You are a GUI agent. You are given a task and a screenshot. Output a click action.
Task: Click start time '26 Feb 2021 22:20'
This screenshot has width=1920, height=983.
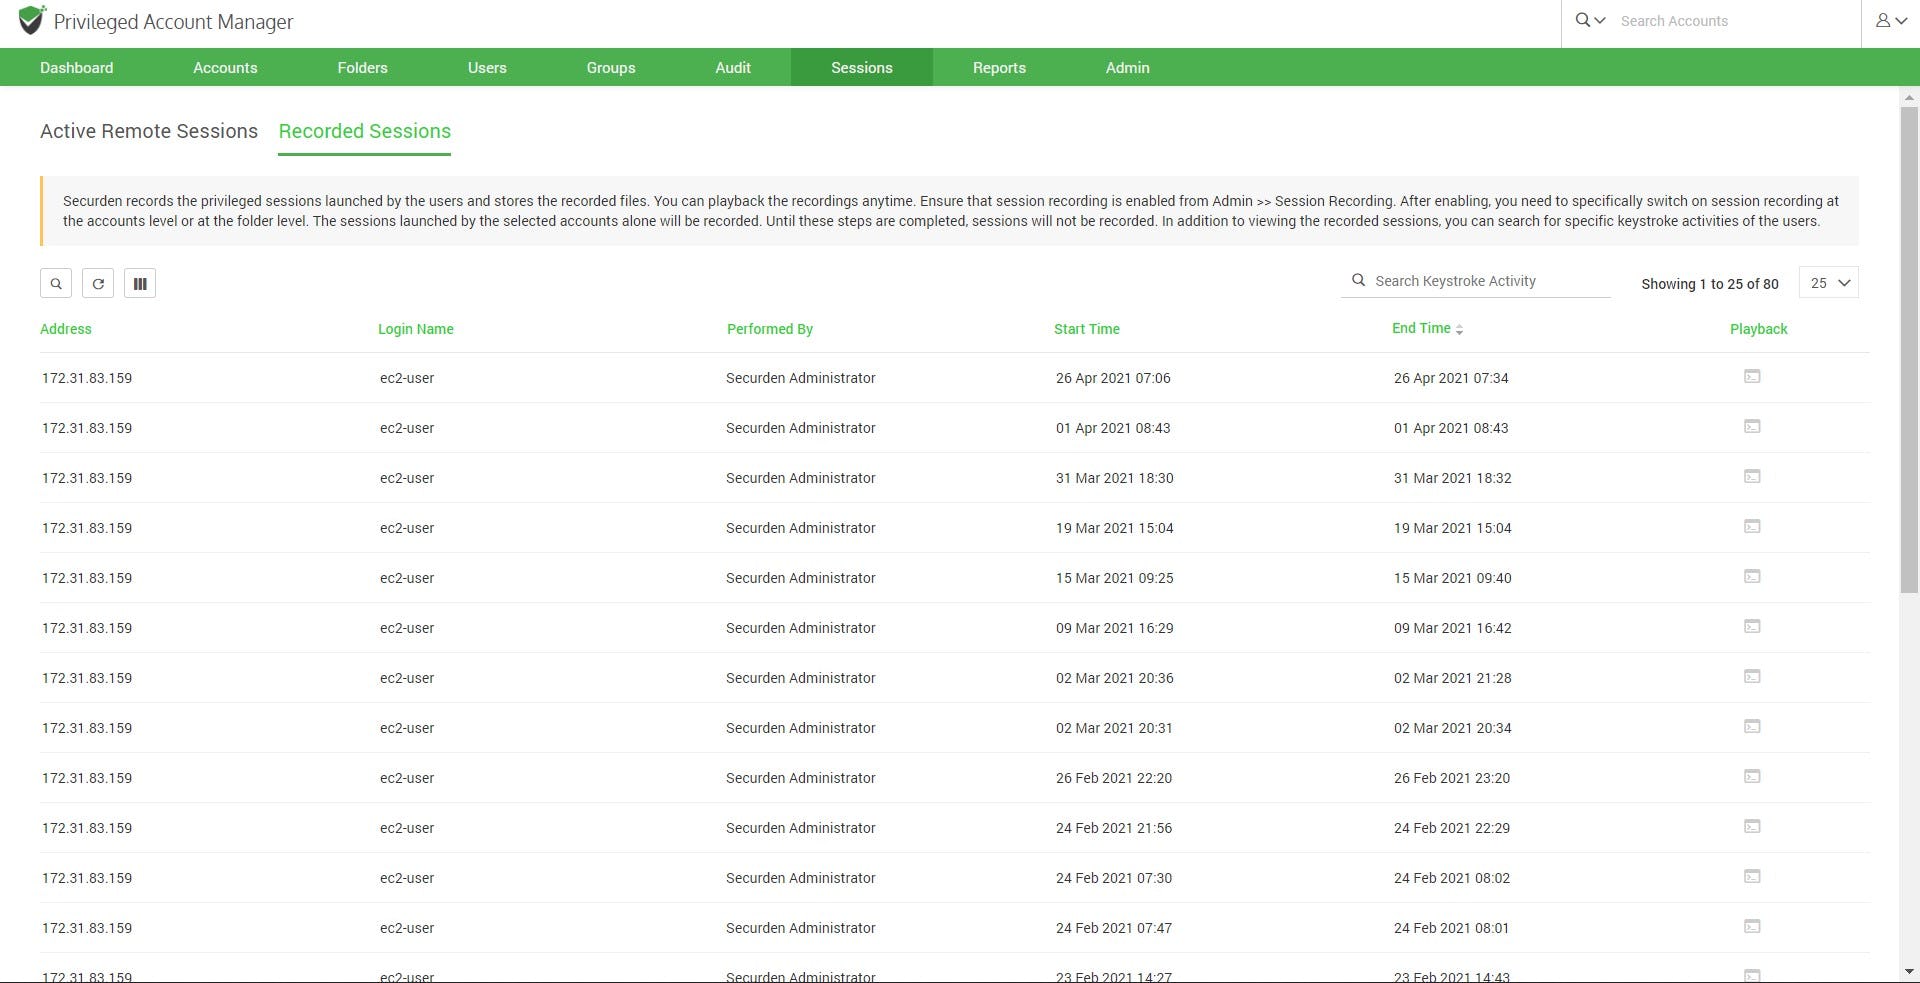[x=1114, y=778]
